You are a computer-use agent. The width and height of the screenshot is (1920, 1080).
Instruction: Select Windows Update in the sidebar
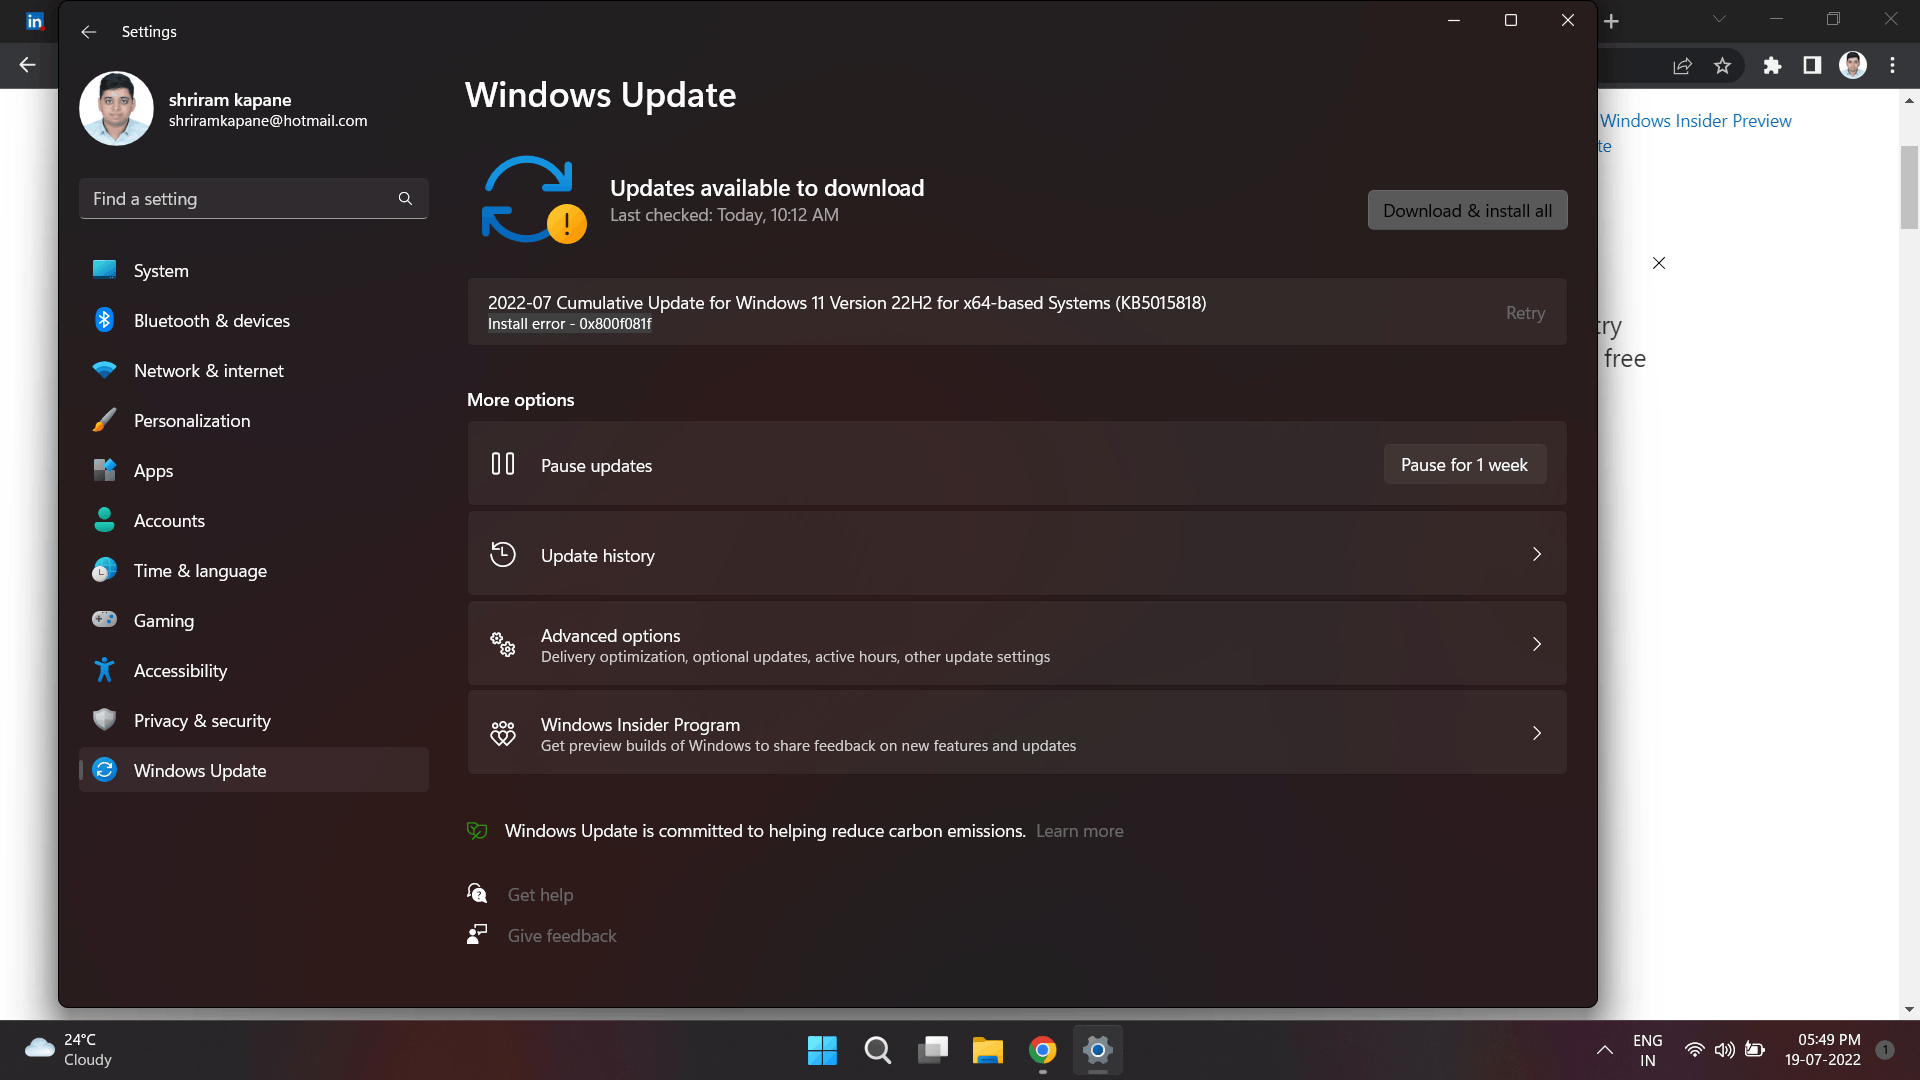[253, 770]
